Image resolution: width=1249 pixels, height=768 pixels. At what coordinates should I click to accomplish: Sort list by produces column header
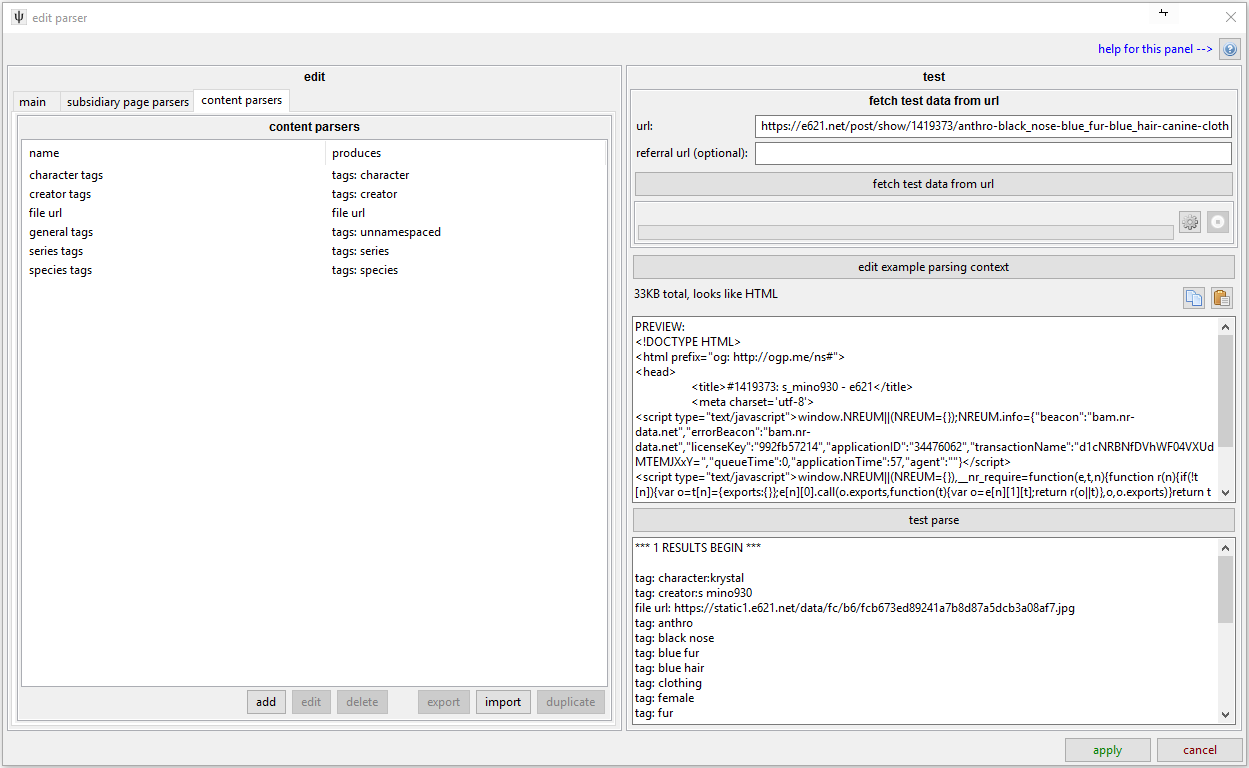(466, 153)
